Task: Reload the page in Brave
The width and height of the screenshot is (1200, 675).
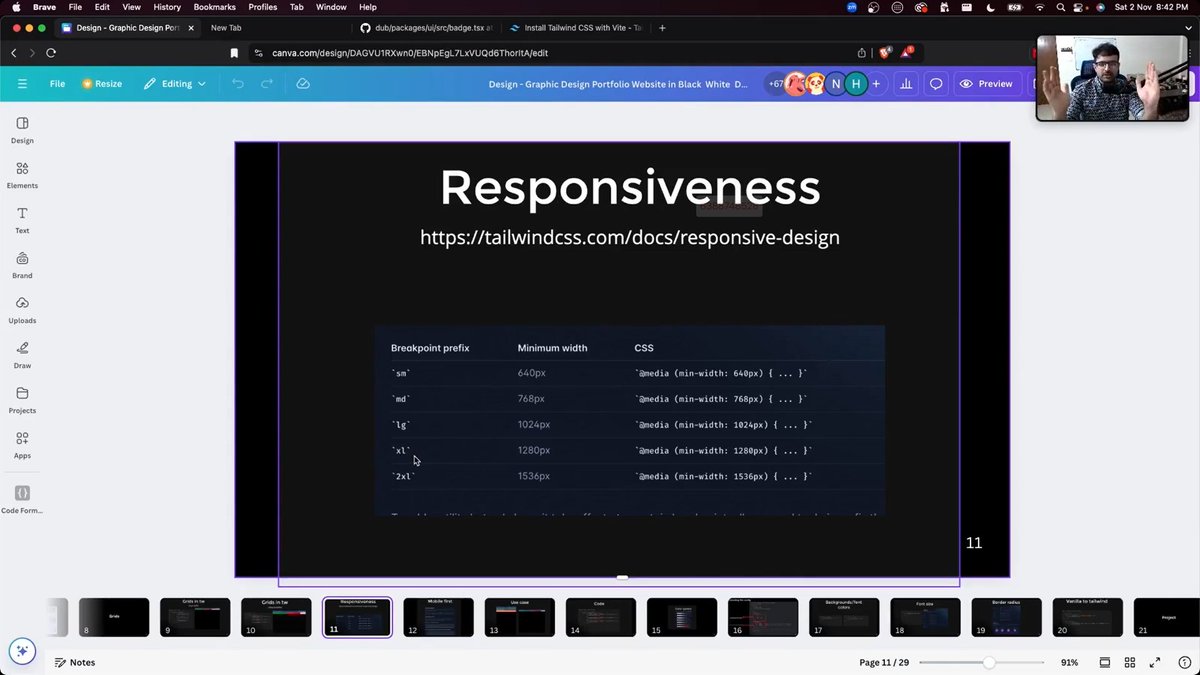Action: click(x=51, y=53)
